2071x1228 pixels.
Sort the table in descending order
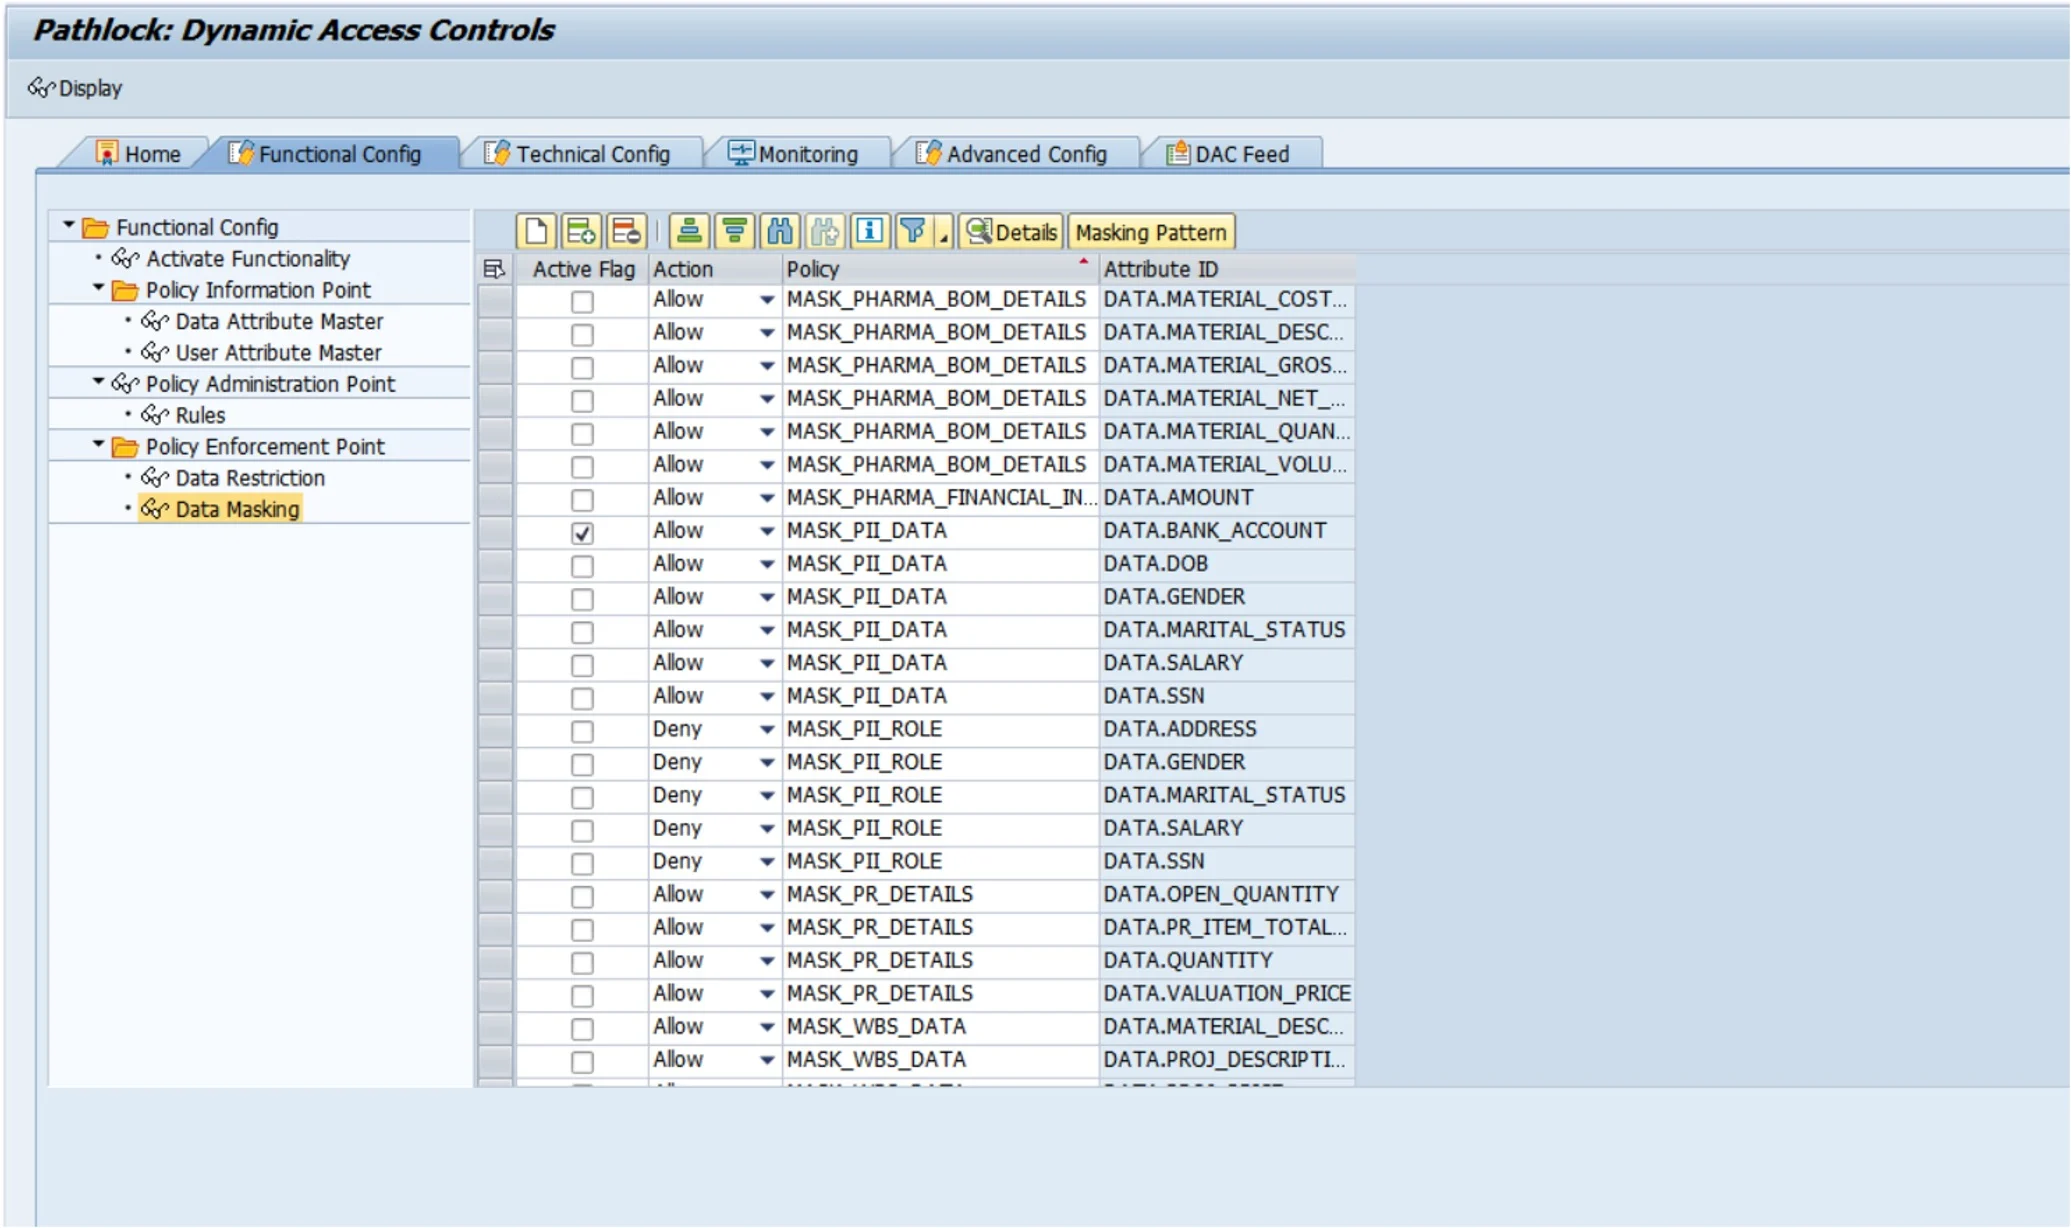pos(735,232)
